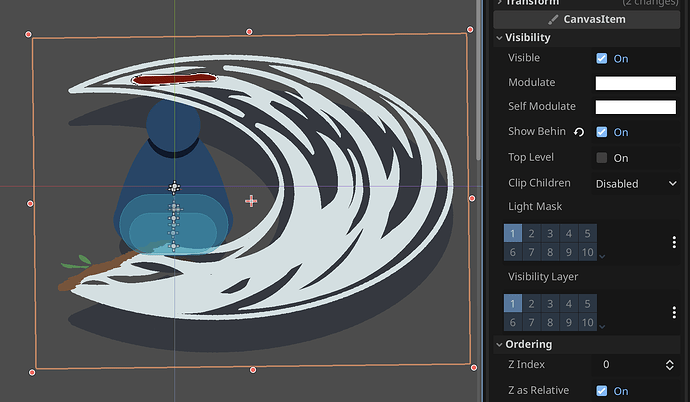Enable the Top Level checkbox
The width and height of the screenshot is (690, 402).
[601, 158]
